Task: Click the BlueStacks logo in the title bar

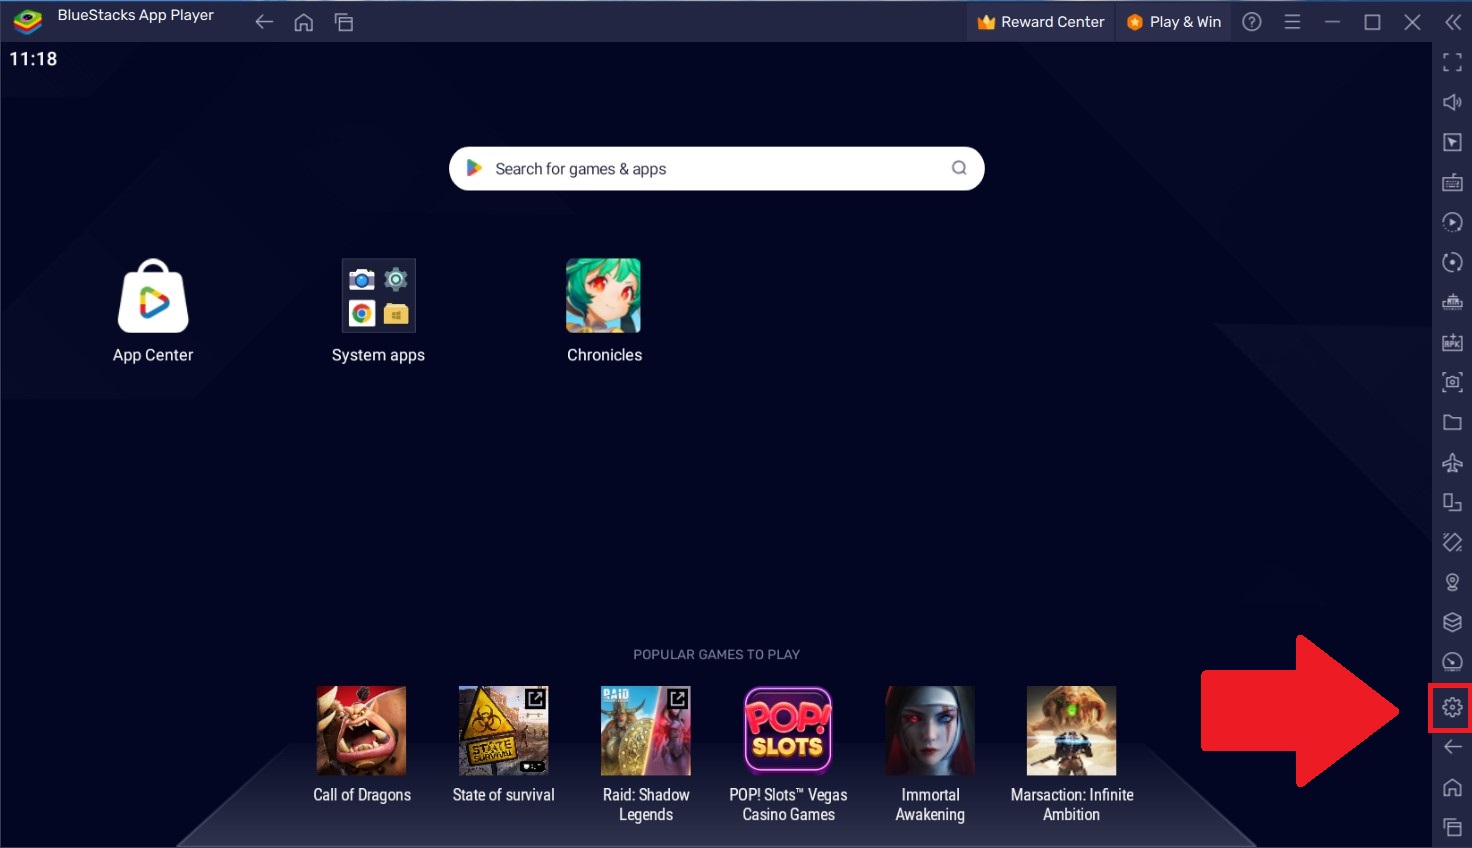Action: (x=28, y=21)
